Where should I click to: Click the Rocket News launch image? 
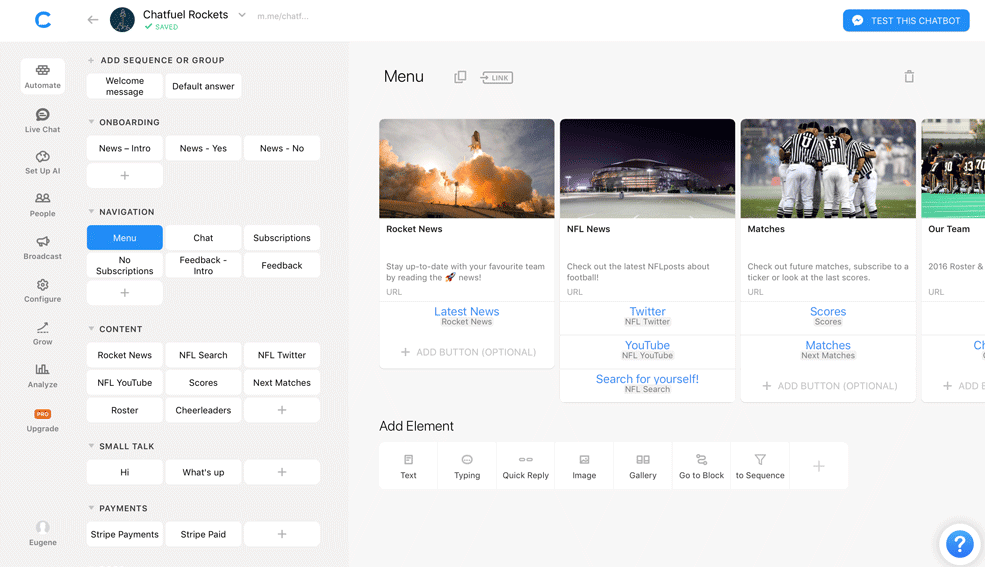pyautogui.click(x=466, y=168)
